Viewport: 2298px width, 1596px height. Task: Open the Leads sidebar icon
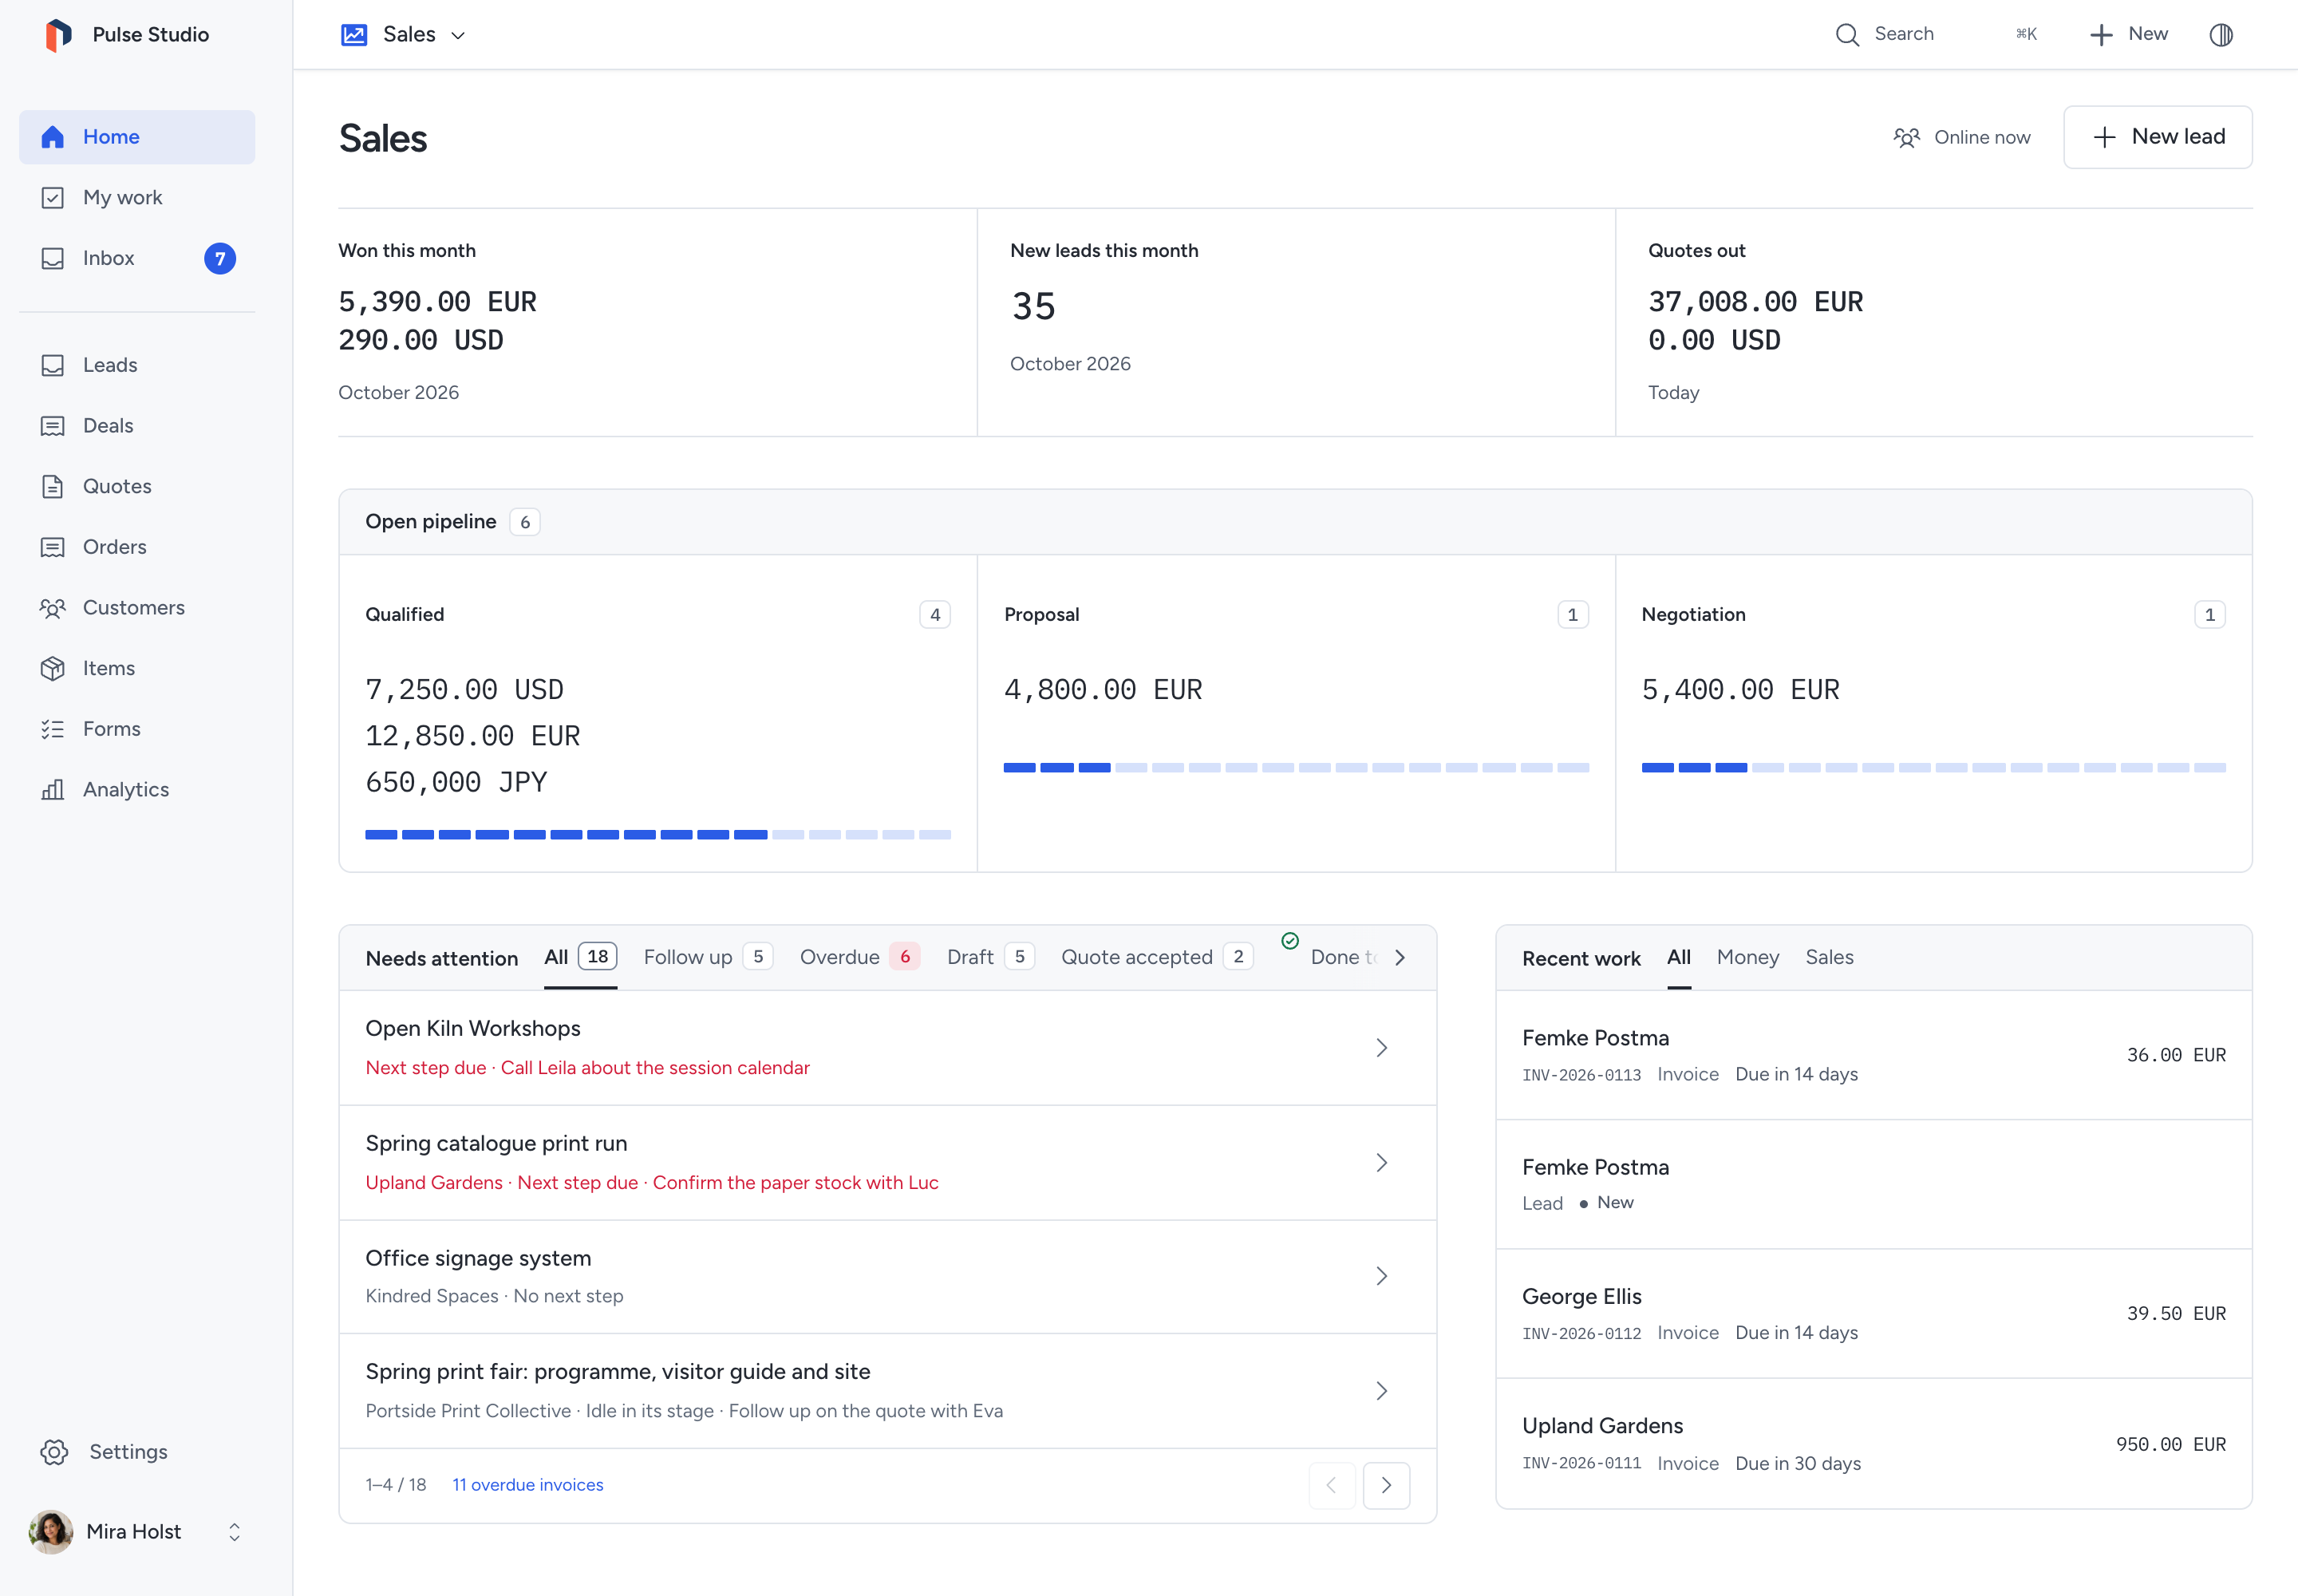pos(53,365)
